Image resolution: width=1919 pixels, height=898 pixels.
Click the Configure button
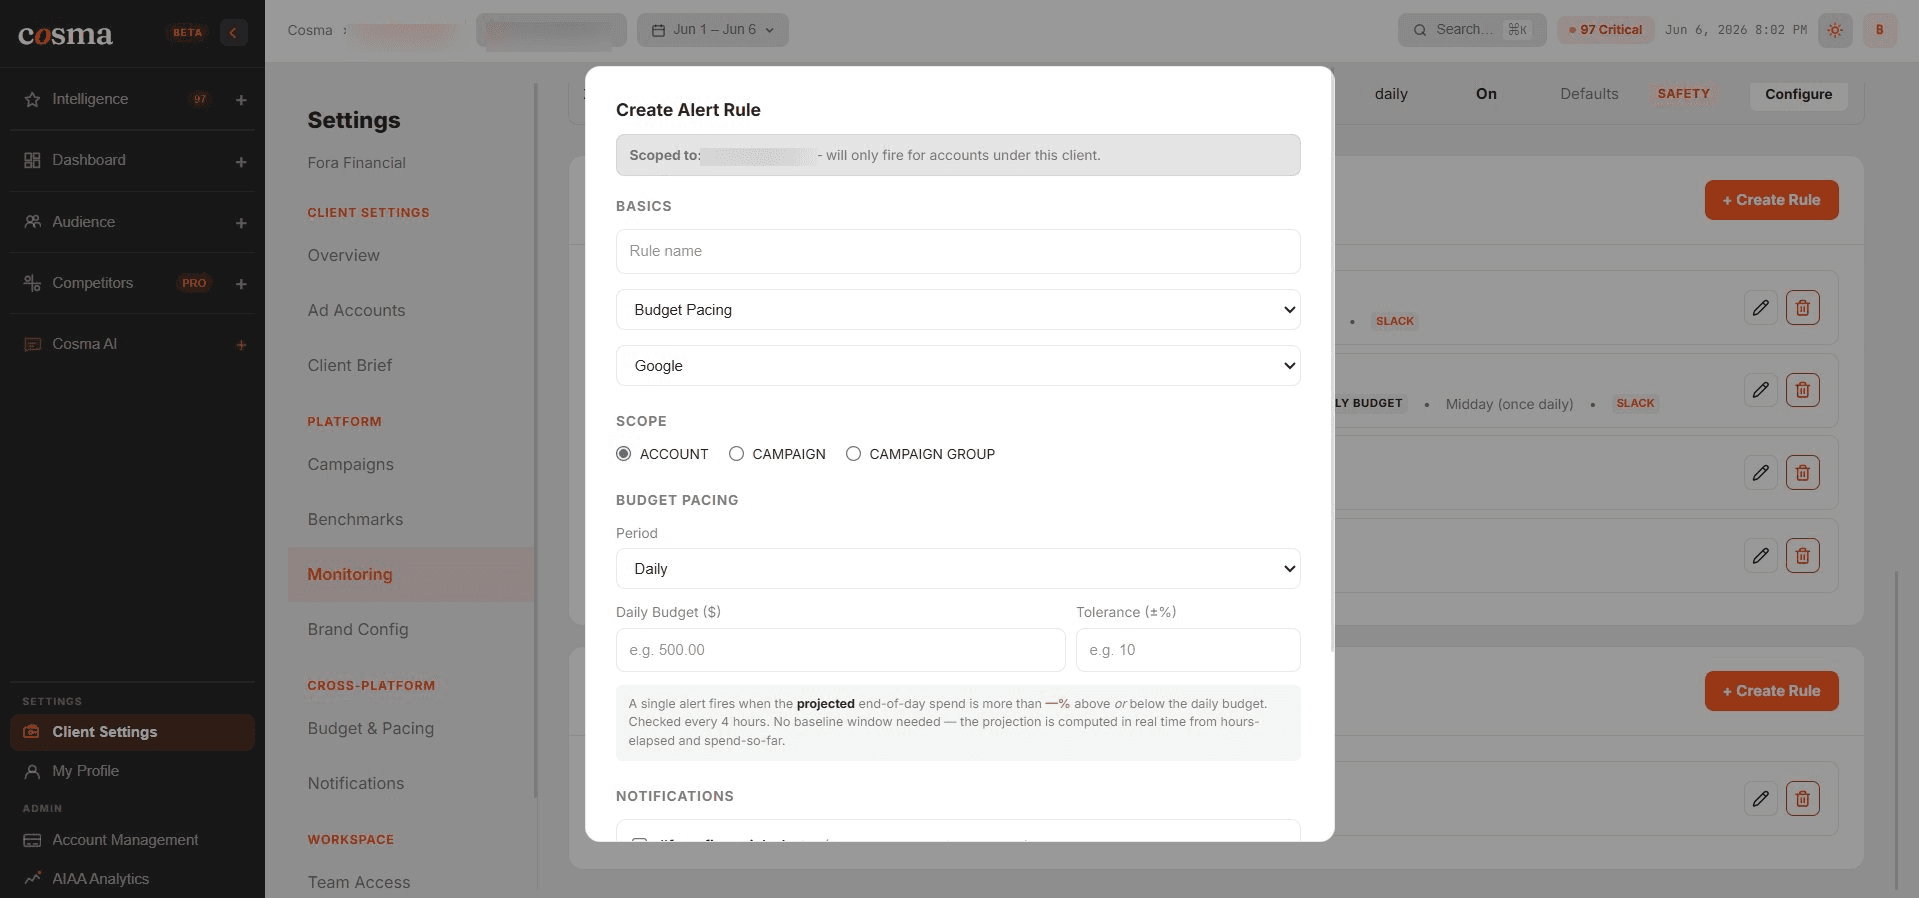tap(1798, 94)
